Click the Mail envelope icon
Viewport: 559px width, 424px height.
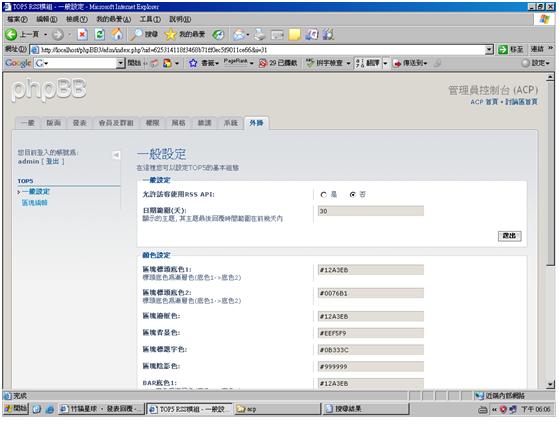(239, 34)
